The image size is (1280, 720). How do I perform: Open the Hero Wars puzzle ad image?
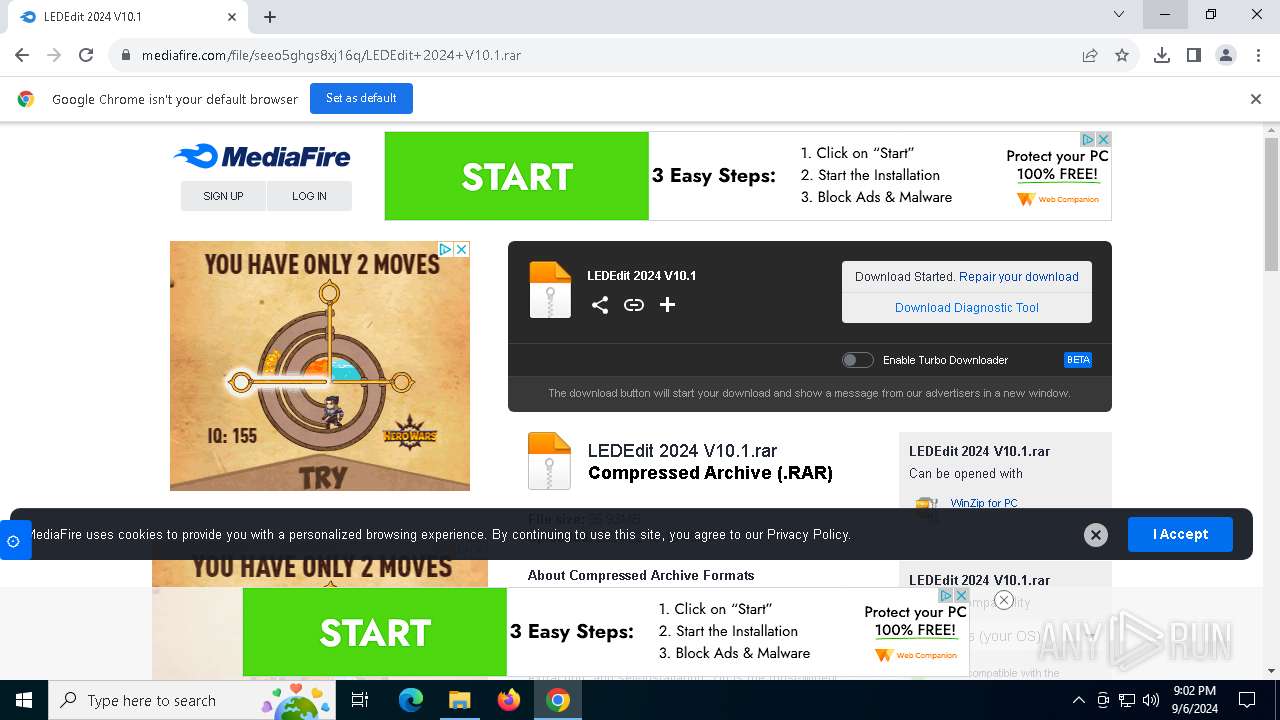tap(320, 366)
